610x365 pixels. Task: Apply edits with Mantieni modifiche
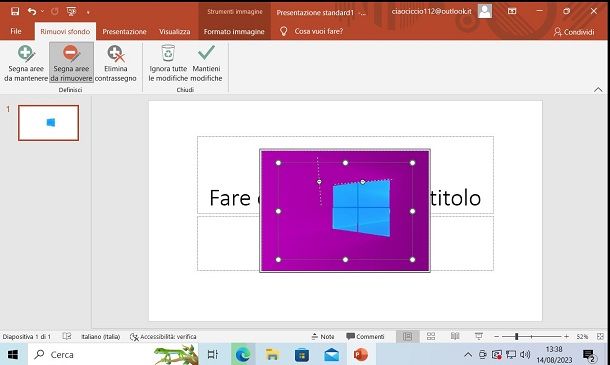click(x=207, y=63)
